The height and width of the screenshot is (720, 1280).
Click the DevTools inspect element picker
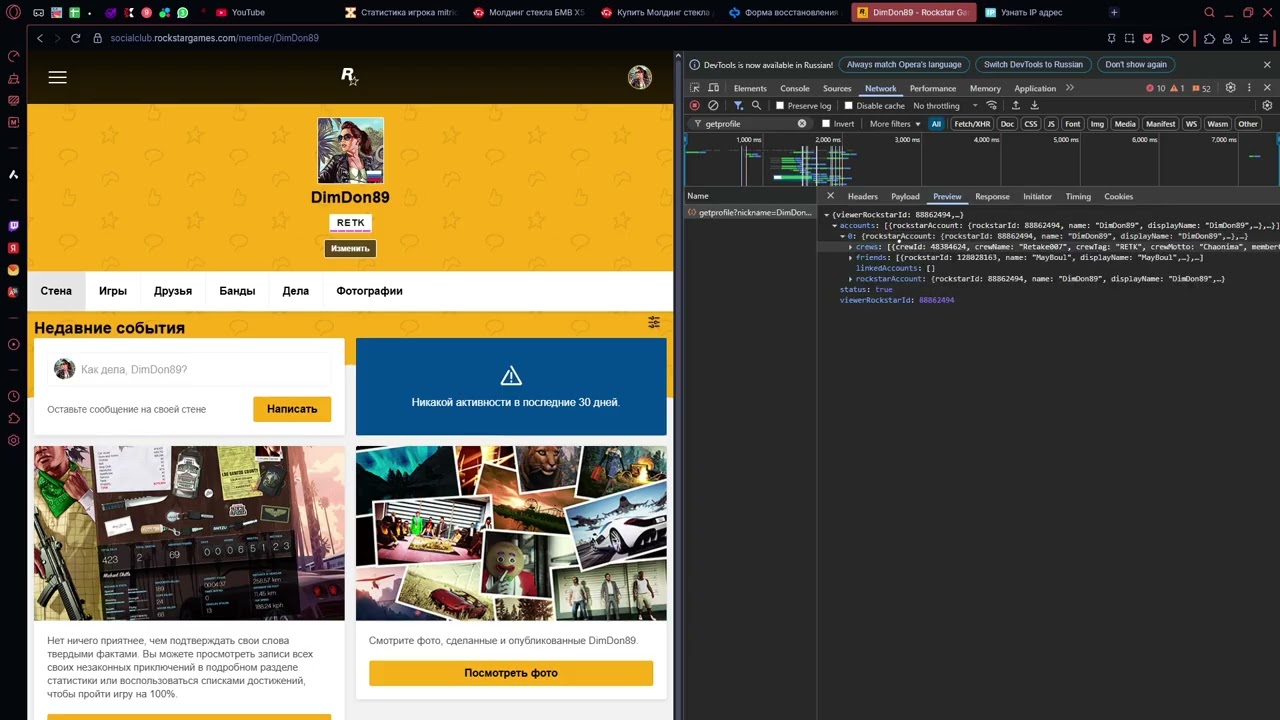tap(695, 88)
